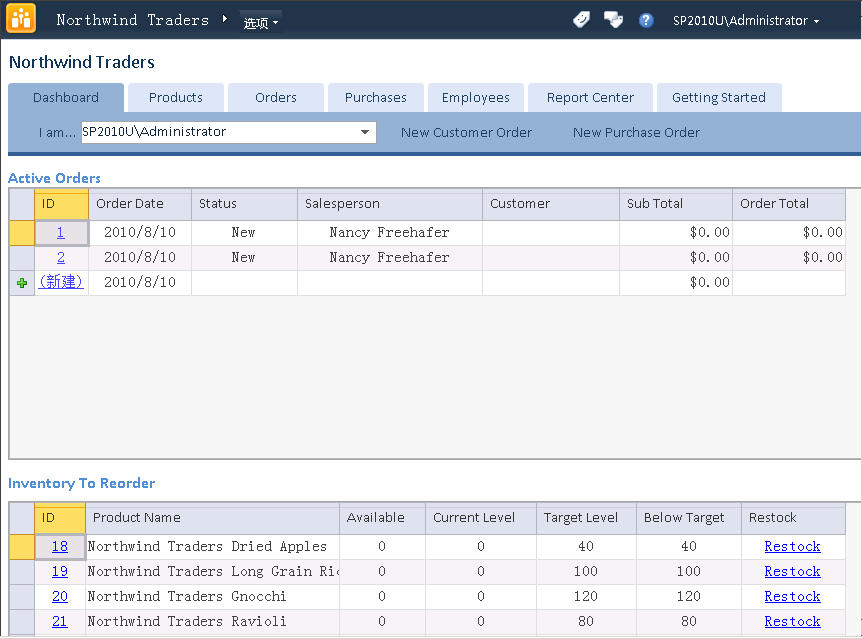Screen dimensions: 862x639
Task: Click the Order Date cell in the new order row
Action: (x=140, y=283)
